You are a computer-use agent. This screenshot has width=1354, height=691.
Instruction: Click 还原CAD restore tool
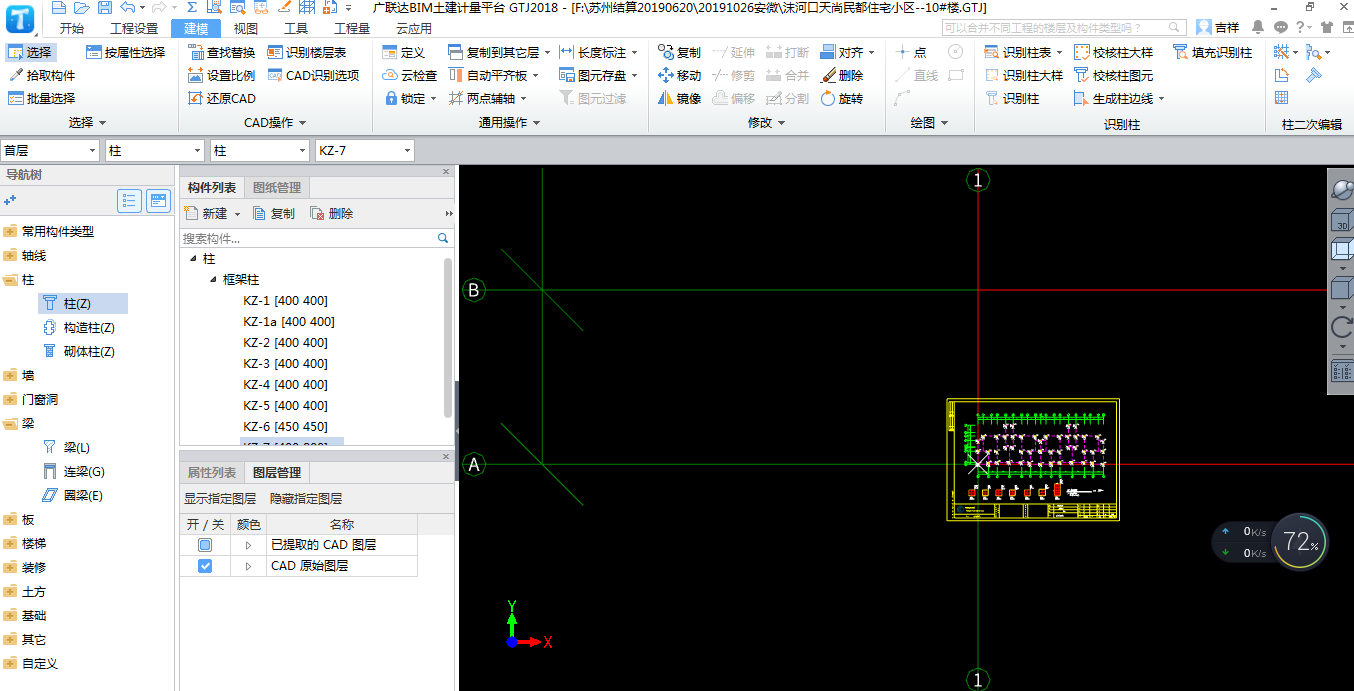tap(222, 98)
